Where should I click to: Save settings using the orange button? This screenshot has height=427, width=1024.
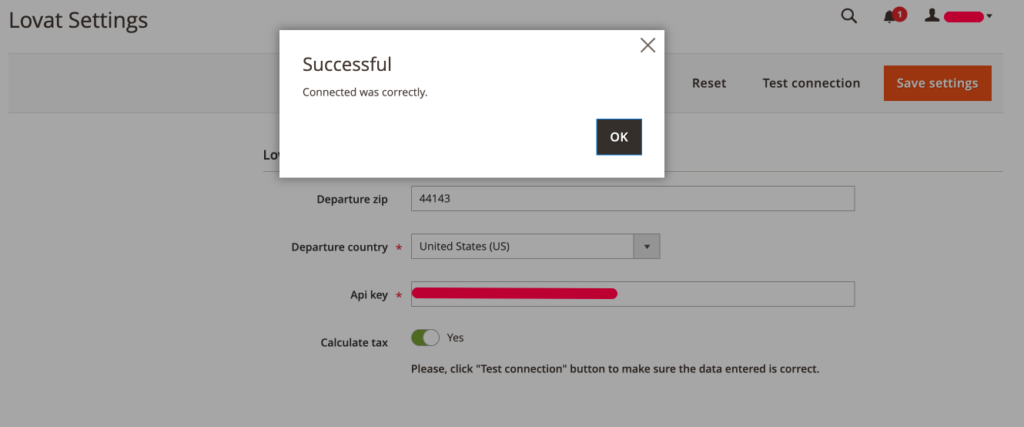[x=937, y=83]
